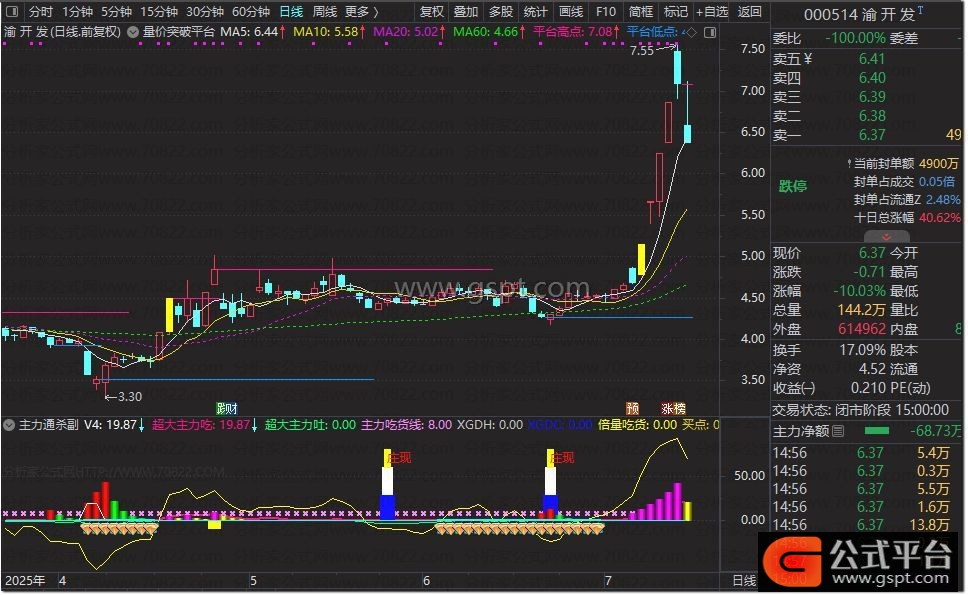The image size is (968, 595).
Task: Open the 复权 adjustment options
Action: (432, 12)
